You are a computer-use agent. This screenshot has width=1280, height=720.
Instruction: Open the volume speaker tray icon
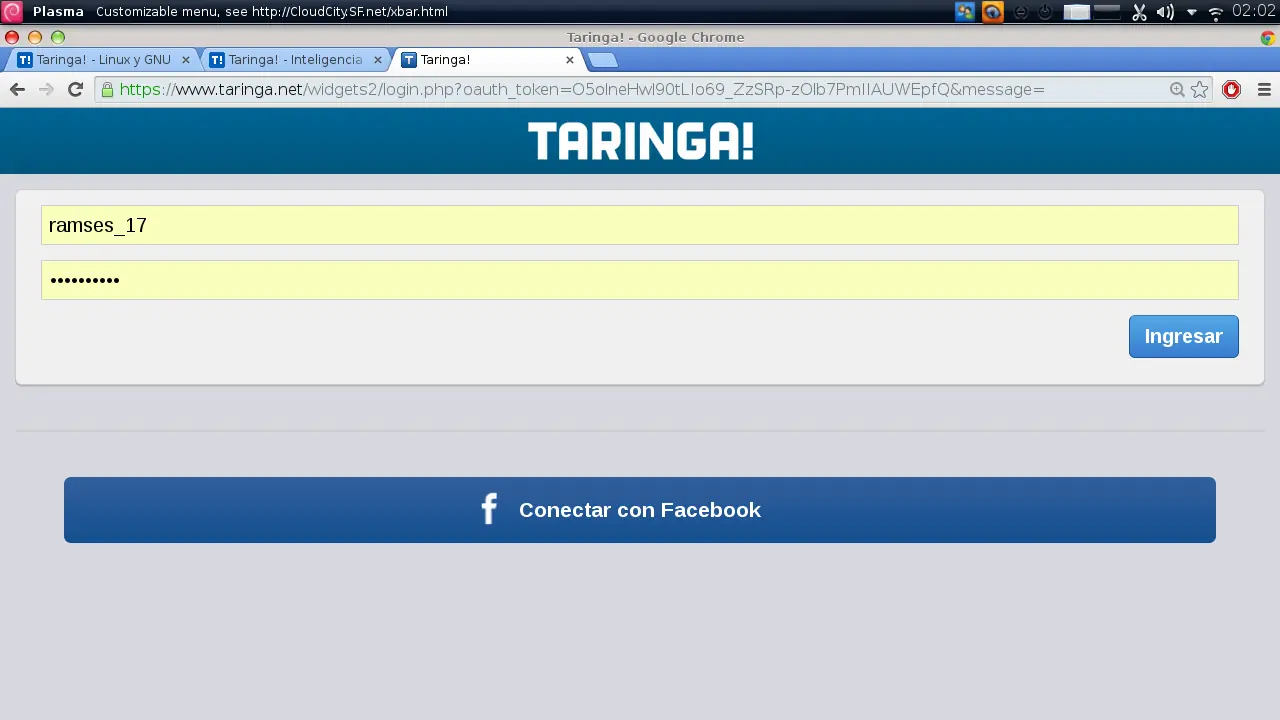[x=1165, y=12]
